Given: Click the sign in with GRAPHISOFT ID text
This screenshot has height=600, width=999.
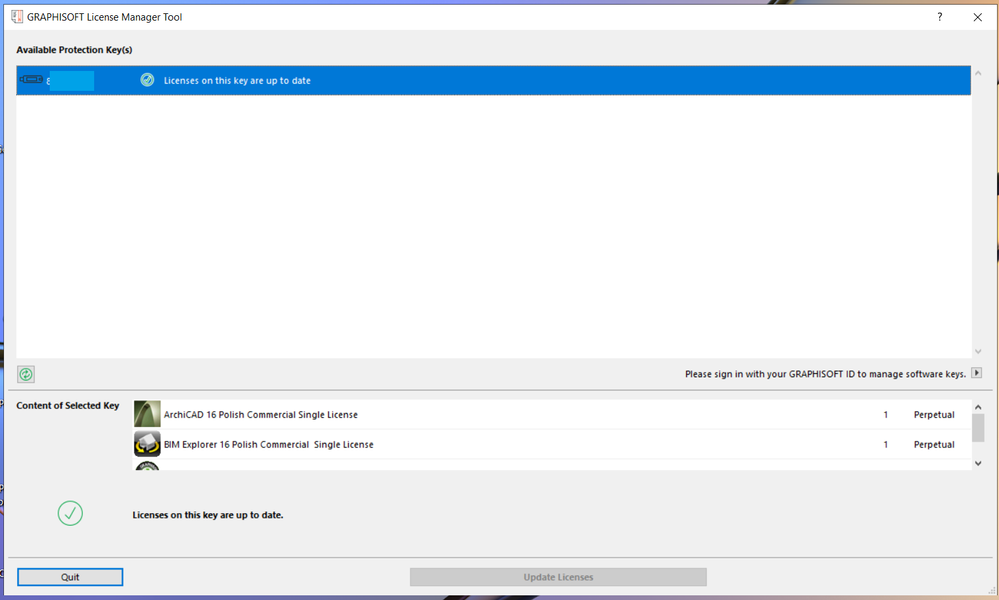Looking at the screenshot, I should click(x=825, y=374).
